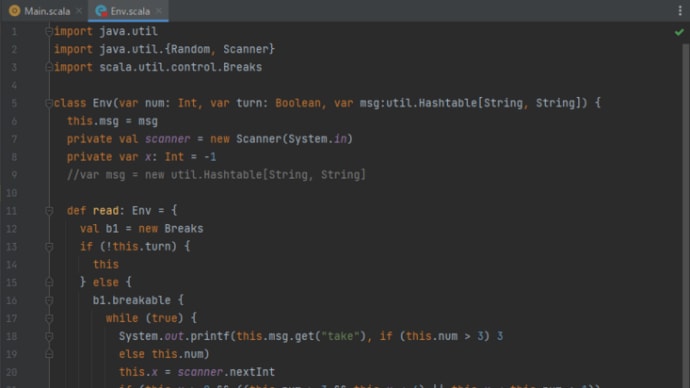The image size is (690, 388).
Task: Open the editor tabs options menu
Action: click(680, 11)
